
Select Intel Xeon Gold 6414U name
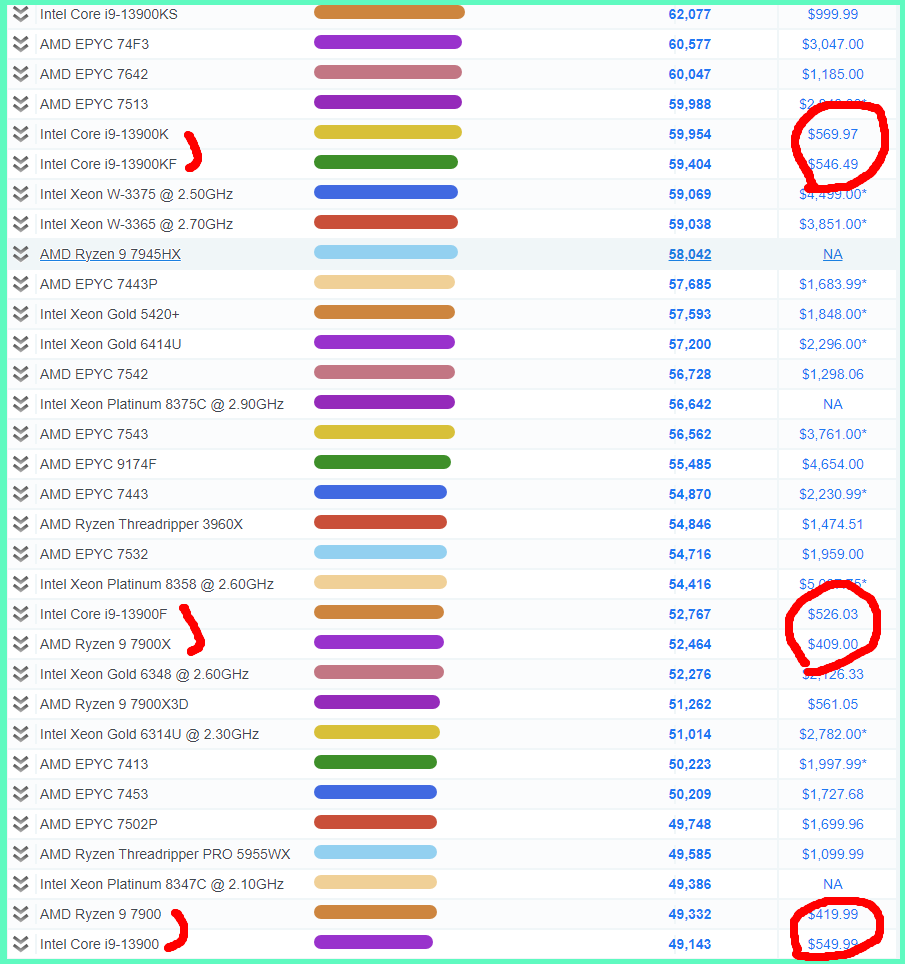(111, 344)
